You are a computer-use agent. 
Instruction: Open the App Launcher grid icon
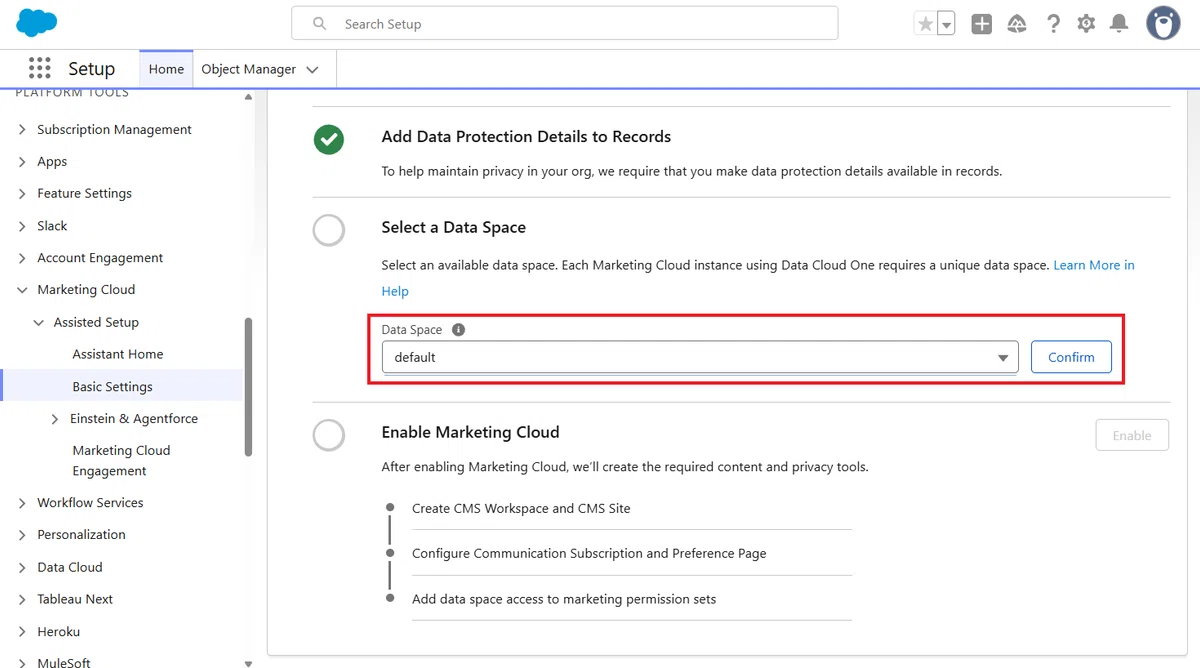pyautogui.click(x=39, y=68)
